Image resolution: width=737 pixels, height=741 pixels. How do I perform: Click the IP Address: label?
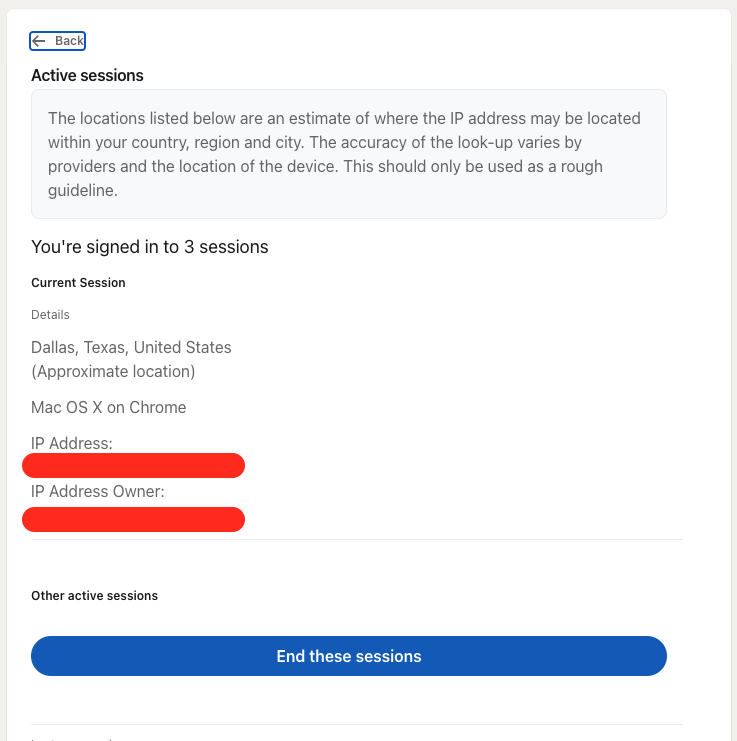(72, 443)
